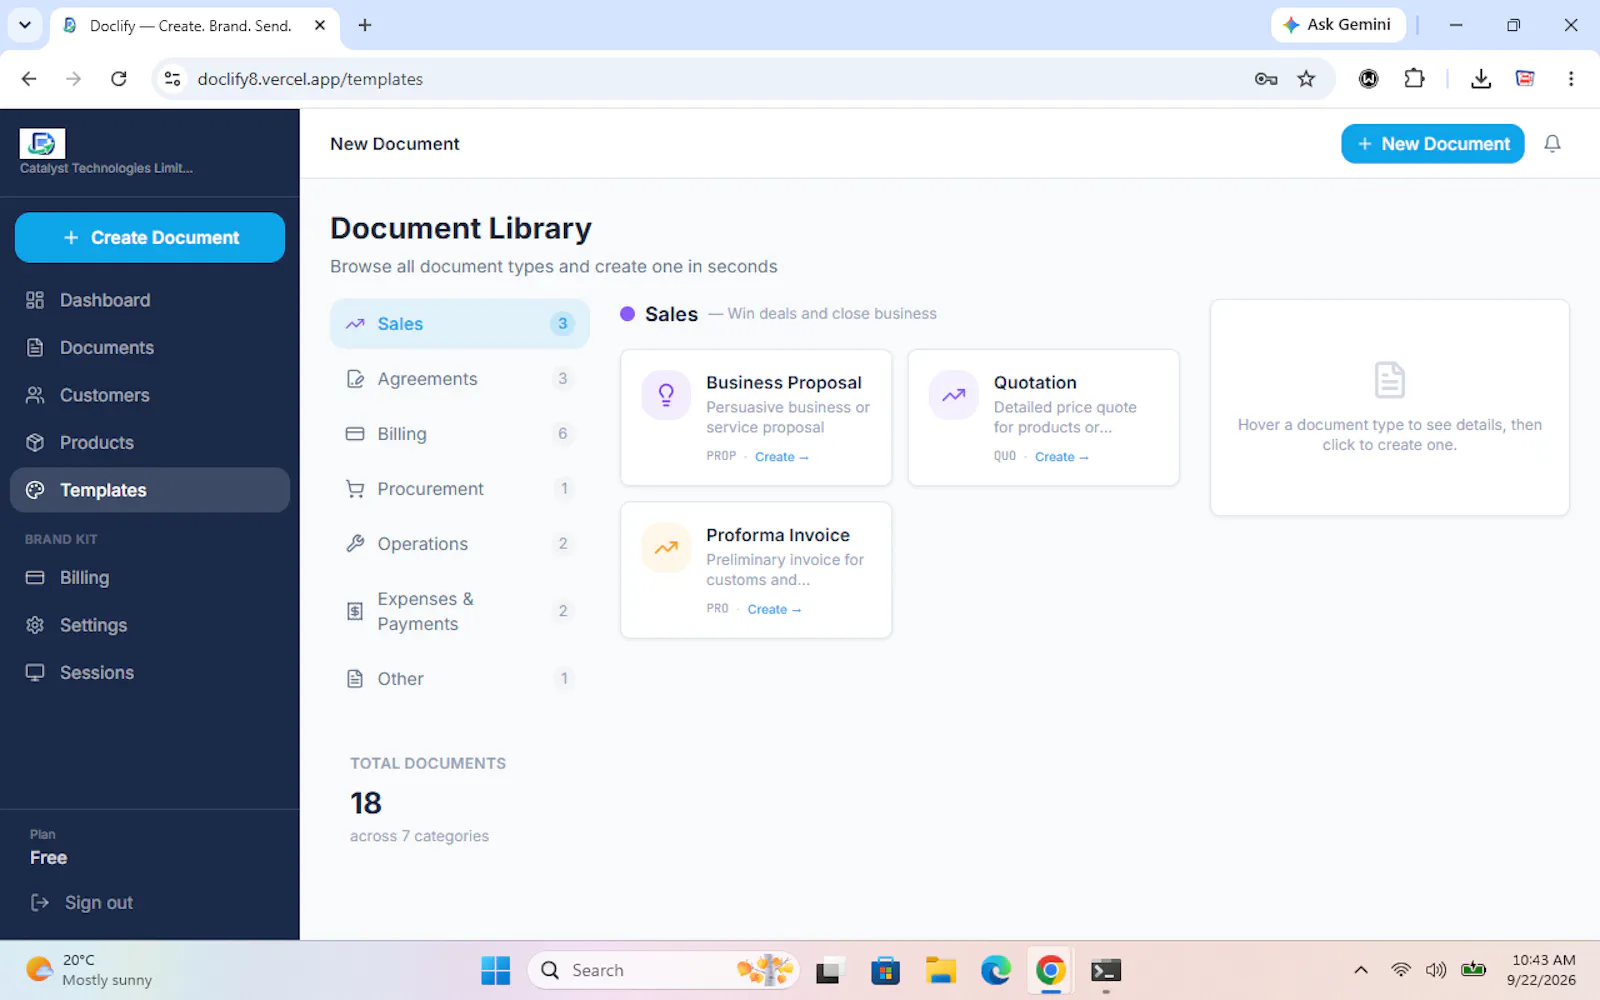The image size is (1600, 1000).
Task: Click the Business Proposal lightbulb icon
Action: pyautogui.click(x=666, y=395)
